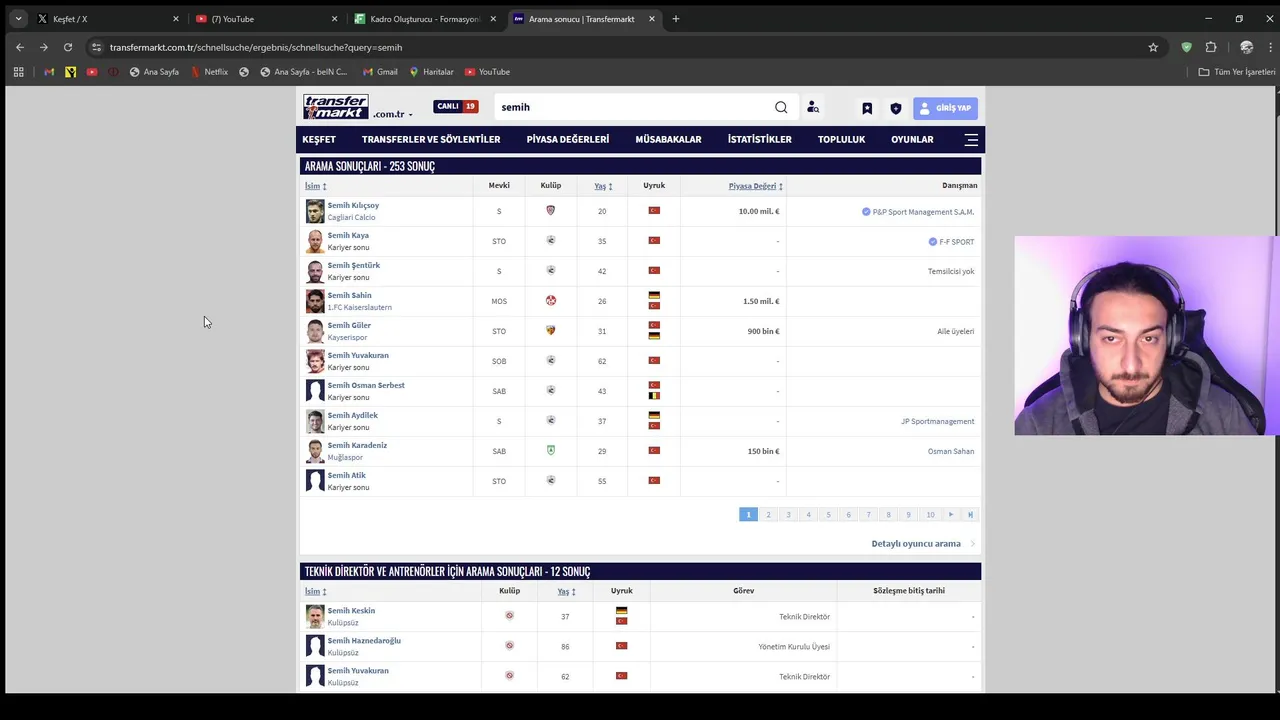Open TOPLULUK menu
This screenshot has height=720, width=1280.
point(841,140)
